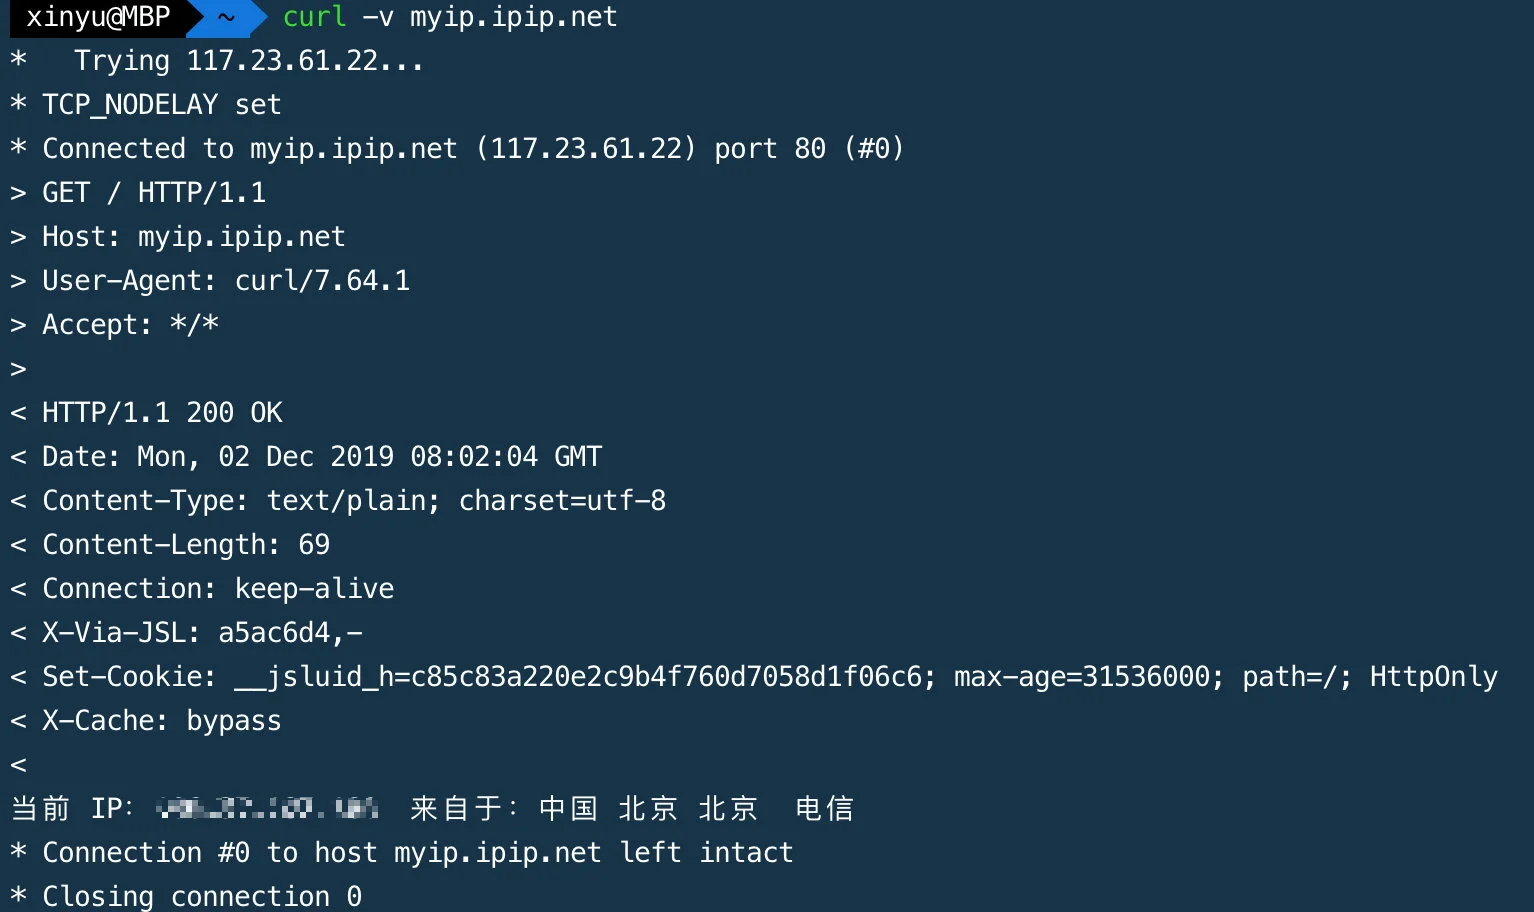The width and height of the screenshot is (1534, 912).
Task: Click the blue tilde directory segment
Action: pyautogui.click(x=226, y=17)
